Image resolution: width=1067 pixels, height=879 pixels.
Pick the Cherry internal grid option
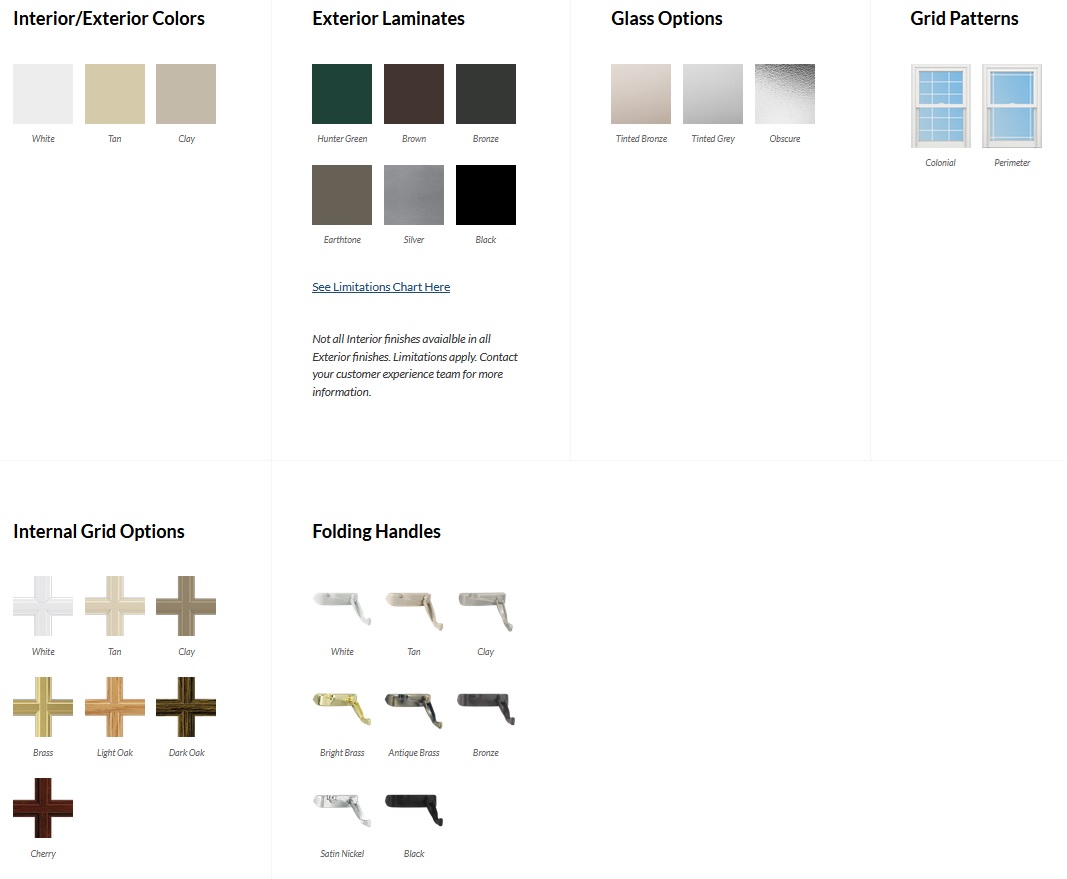coord(43,808)
